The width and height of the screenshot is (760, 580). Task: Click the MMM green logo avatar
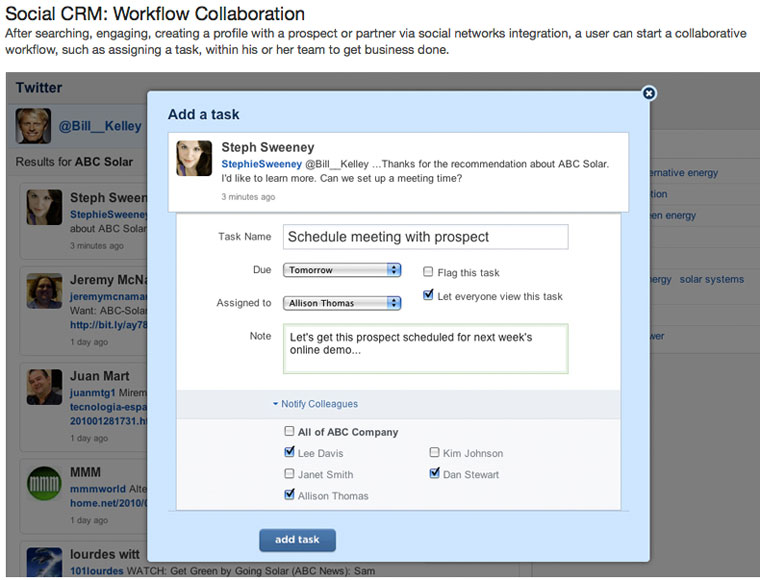point(44,483)
